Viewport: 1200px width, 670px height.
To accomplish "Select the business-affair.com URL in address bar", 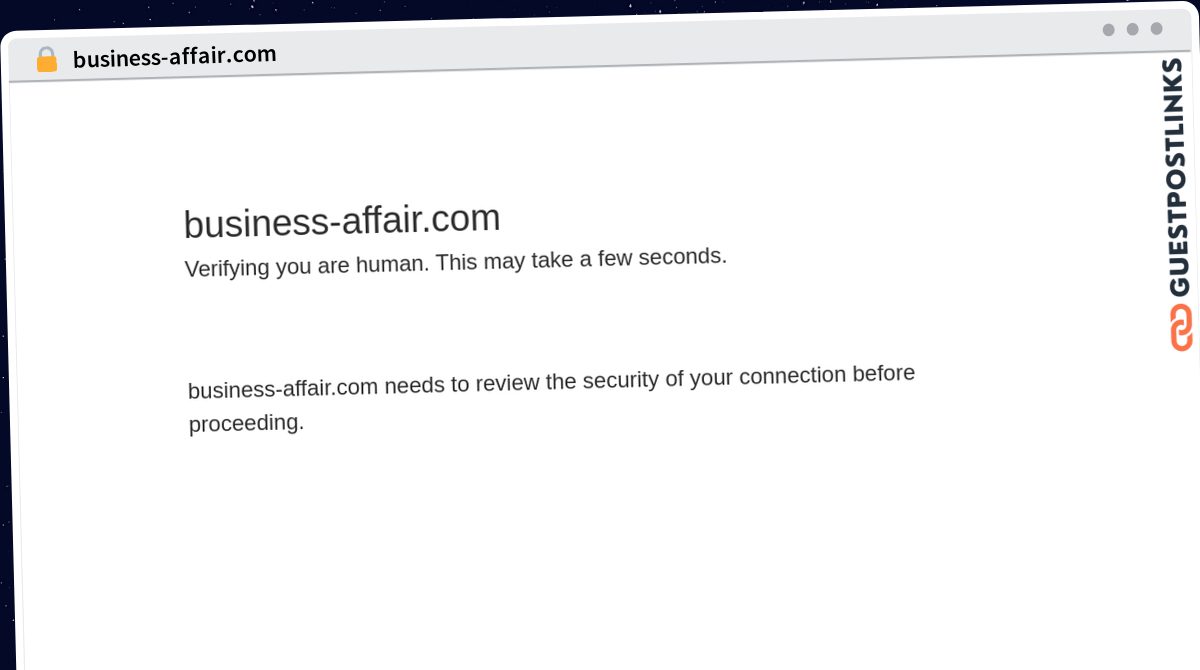I will [x=174, y=57].
